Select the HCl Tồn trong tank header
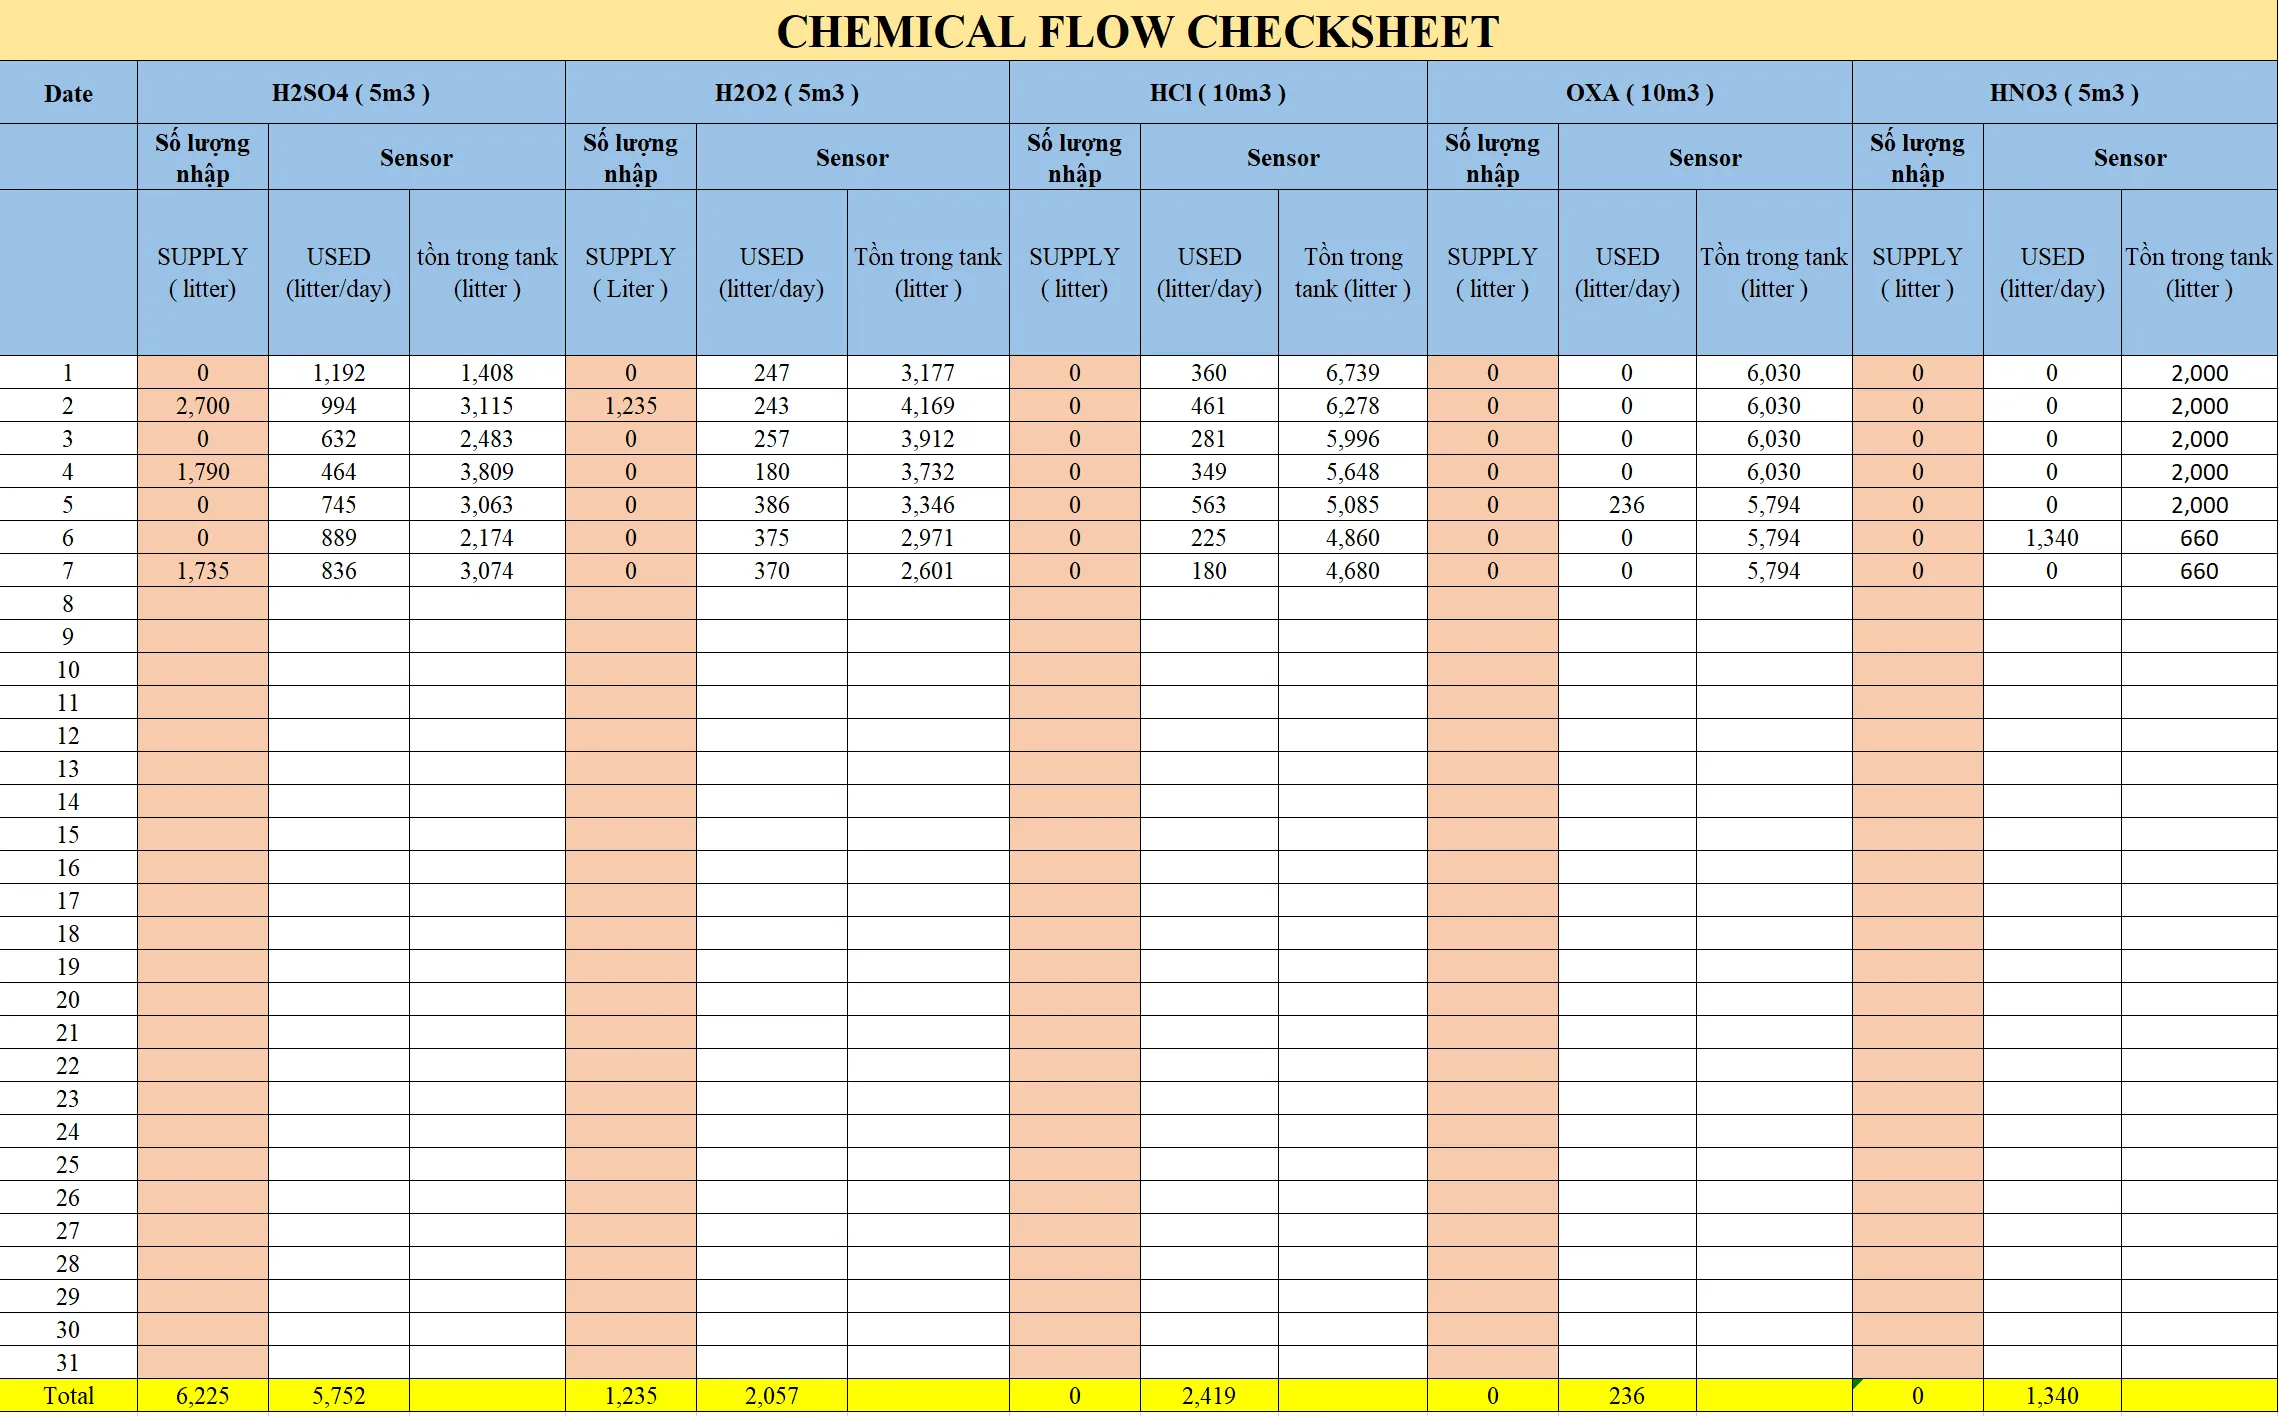2279x1416 pixels. click(1353, 272)
